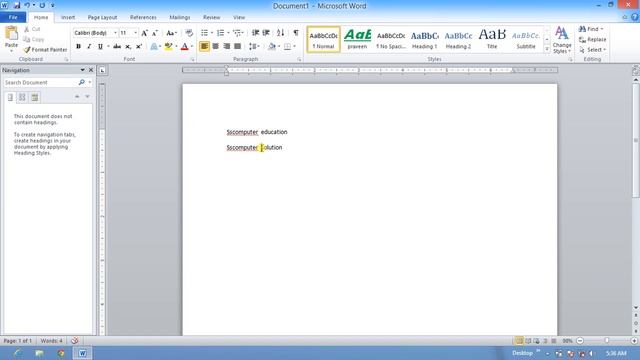The image size is (640, 360).
Task: Click Line Spacing icon
Action: click(x=253, y=47)
